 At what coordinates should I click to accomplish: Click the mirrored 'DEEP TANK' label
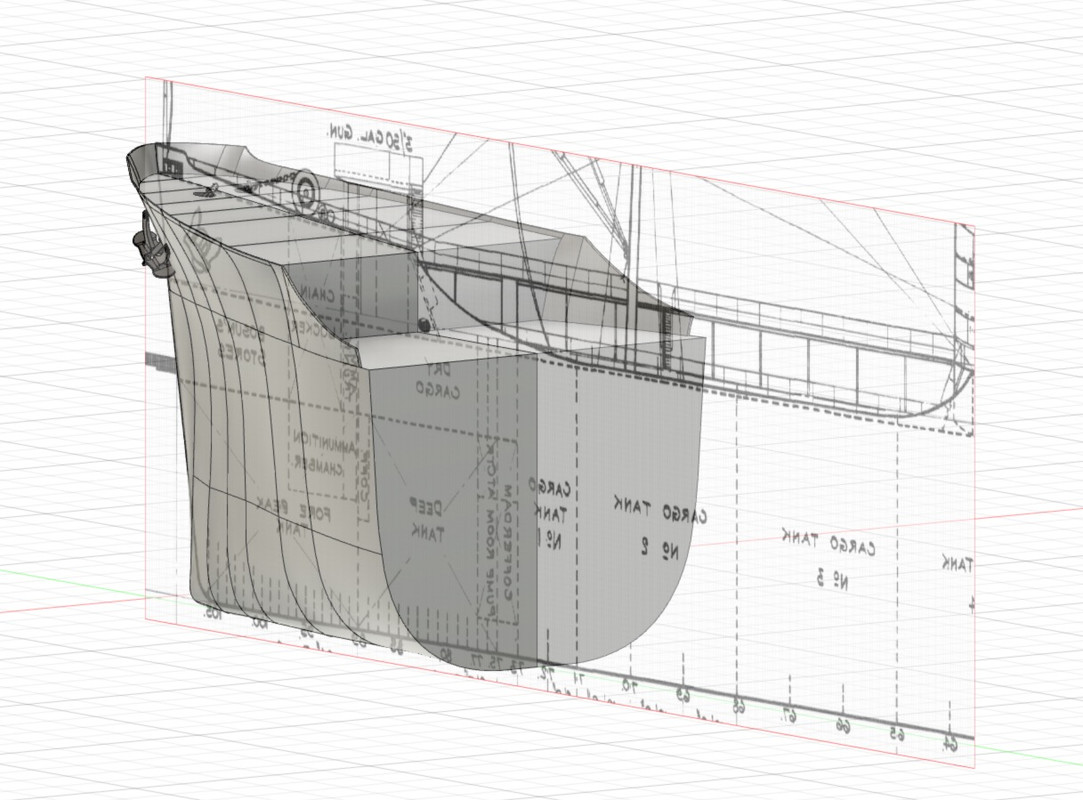pyautogui.click(x=427, y=522)
